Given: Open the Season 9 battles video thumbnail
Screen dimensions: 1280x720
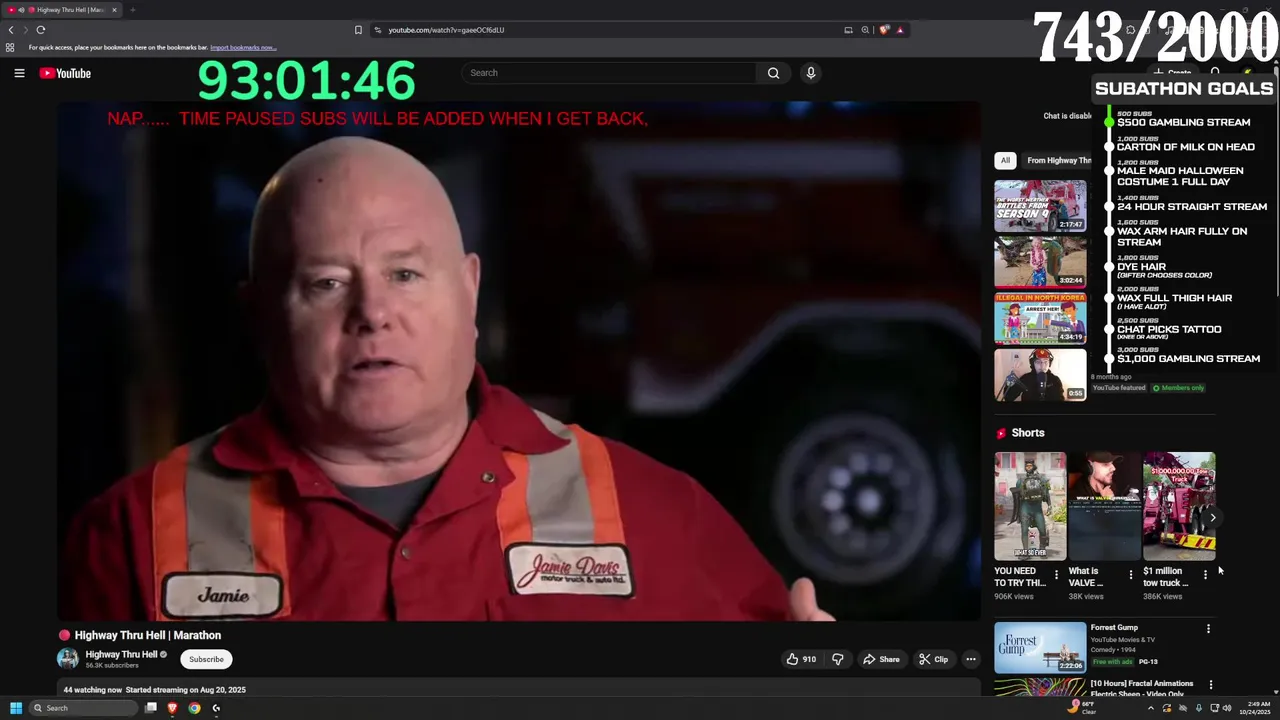Looking at the screenshot, I should pos(1040,206).
